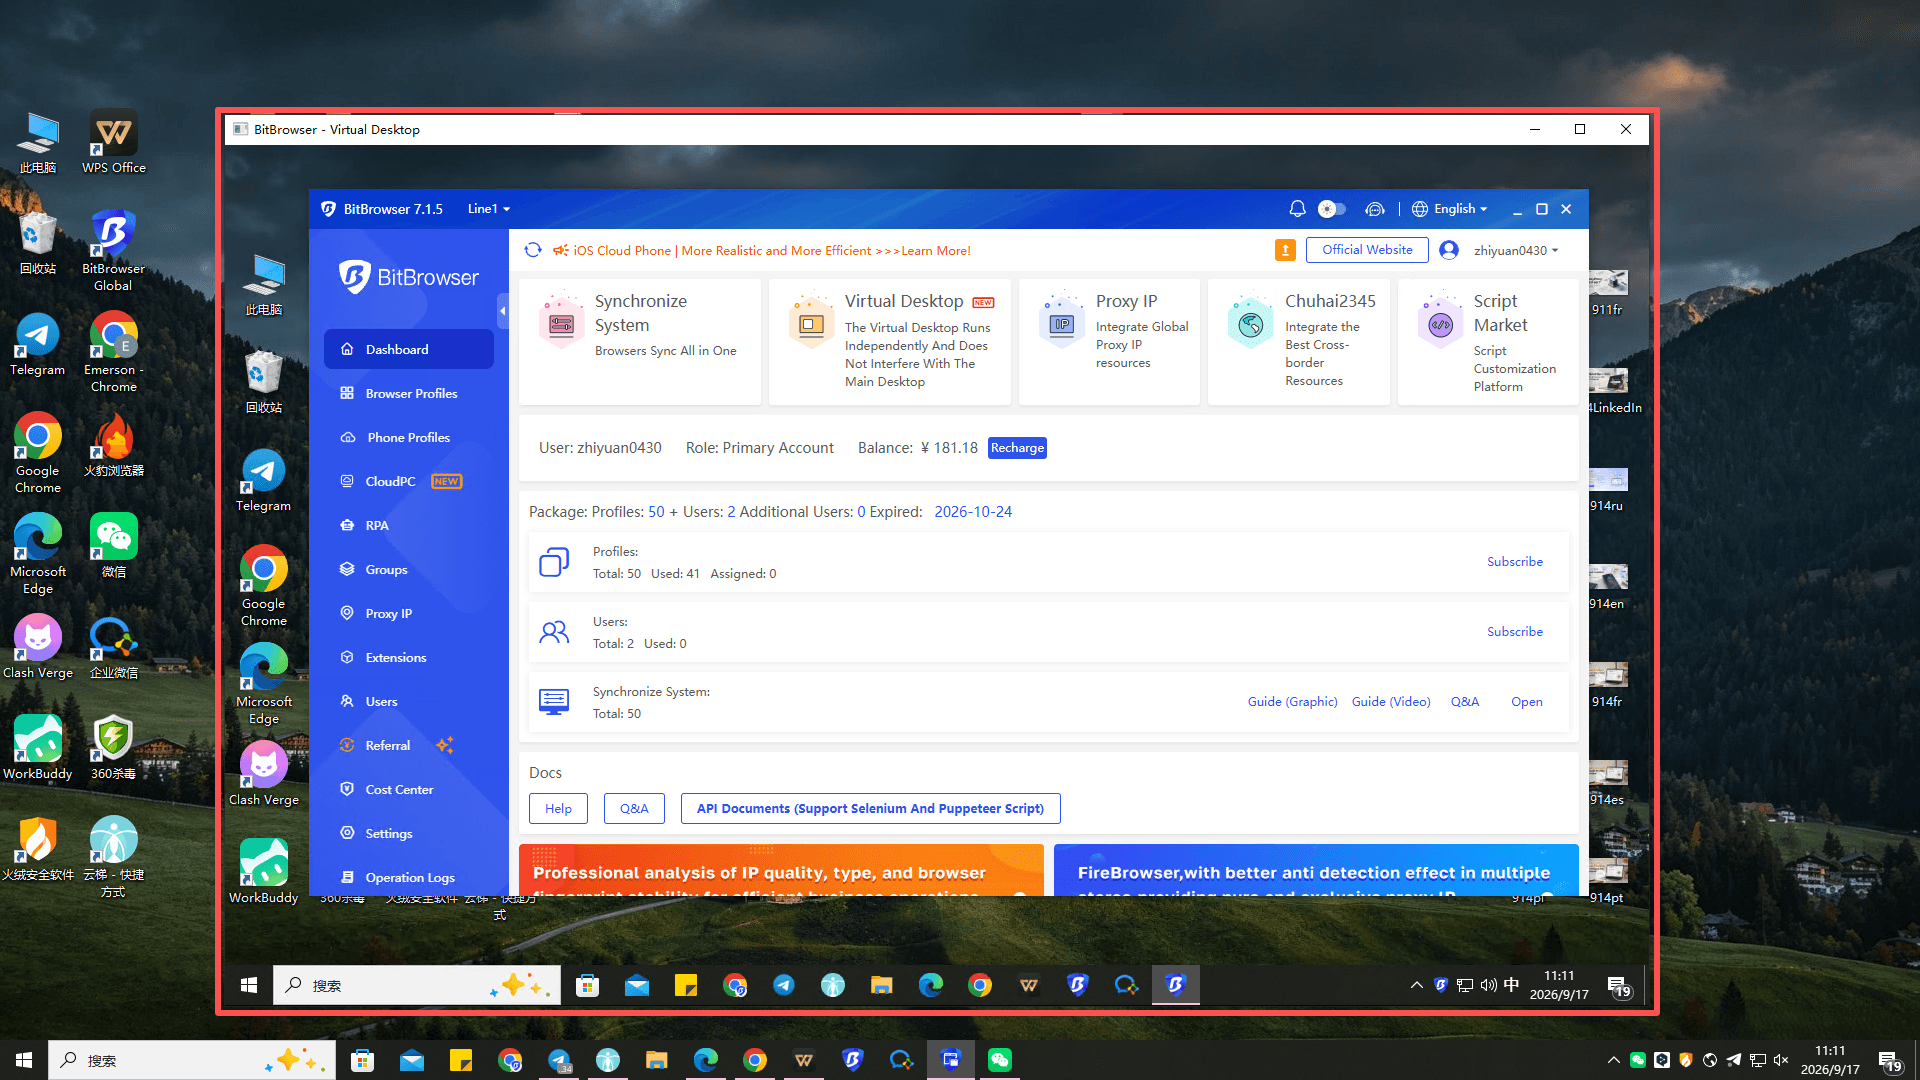Open Guide (Graphic) link
This screenshot has width=1920, height=1080.
(1292, 702)
